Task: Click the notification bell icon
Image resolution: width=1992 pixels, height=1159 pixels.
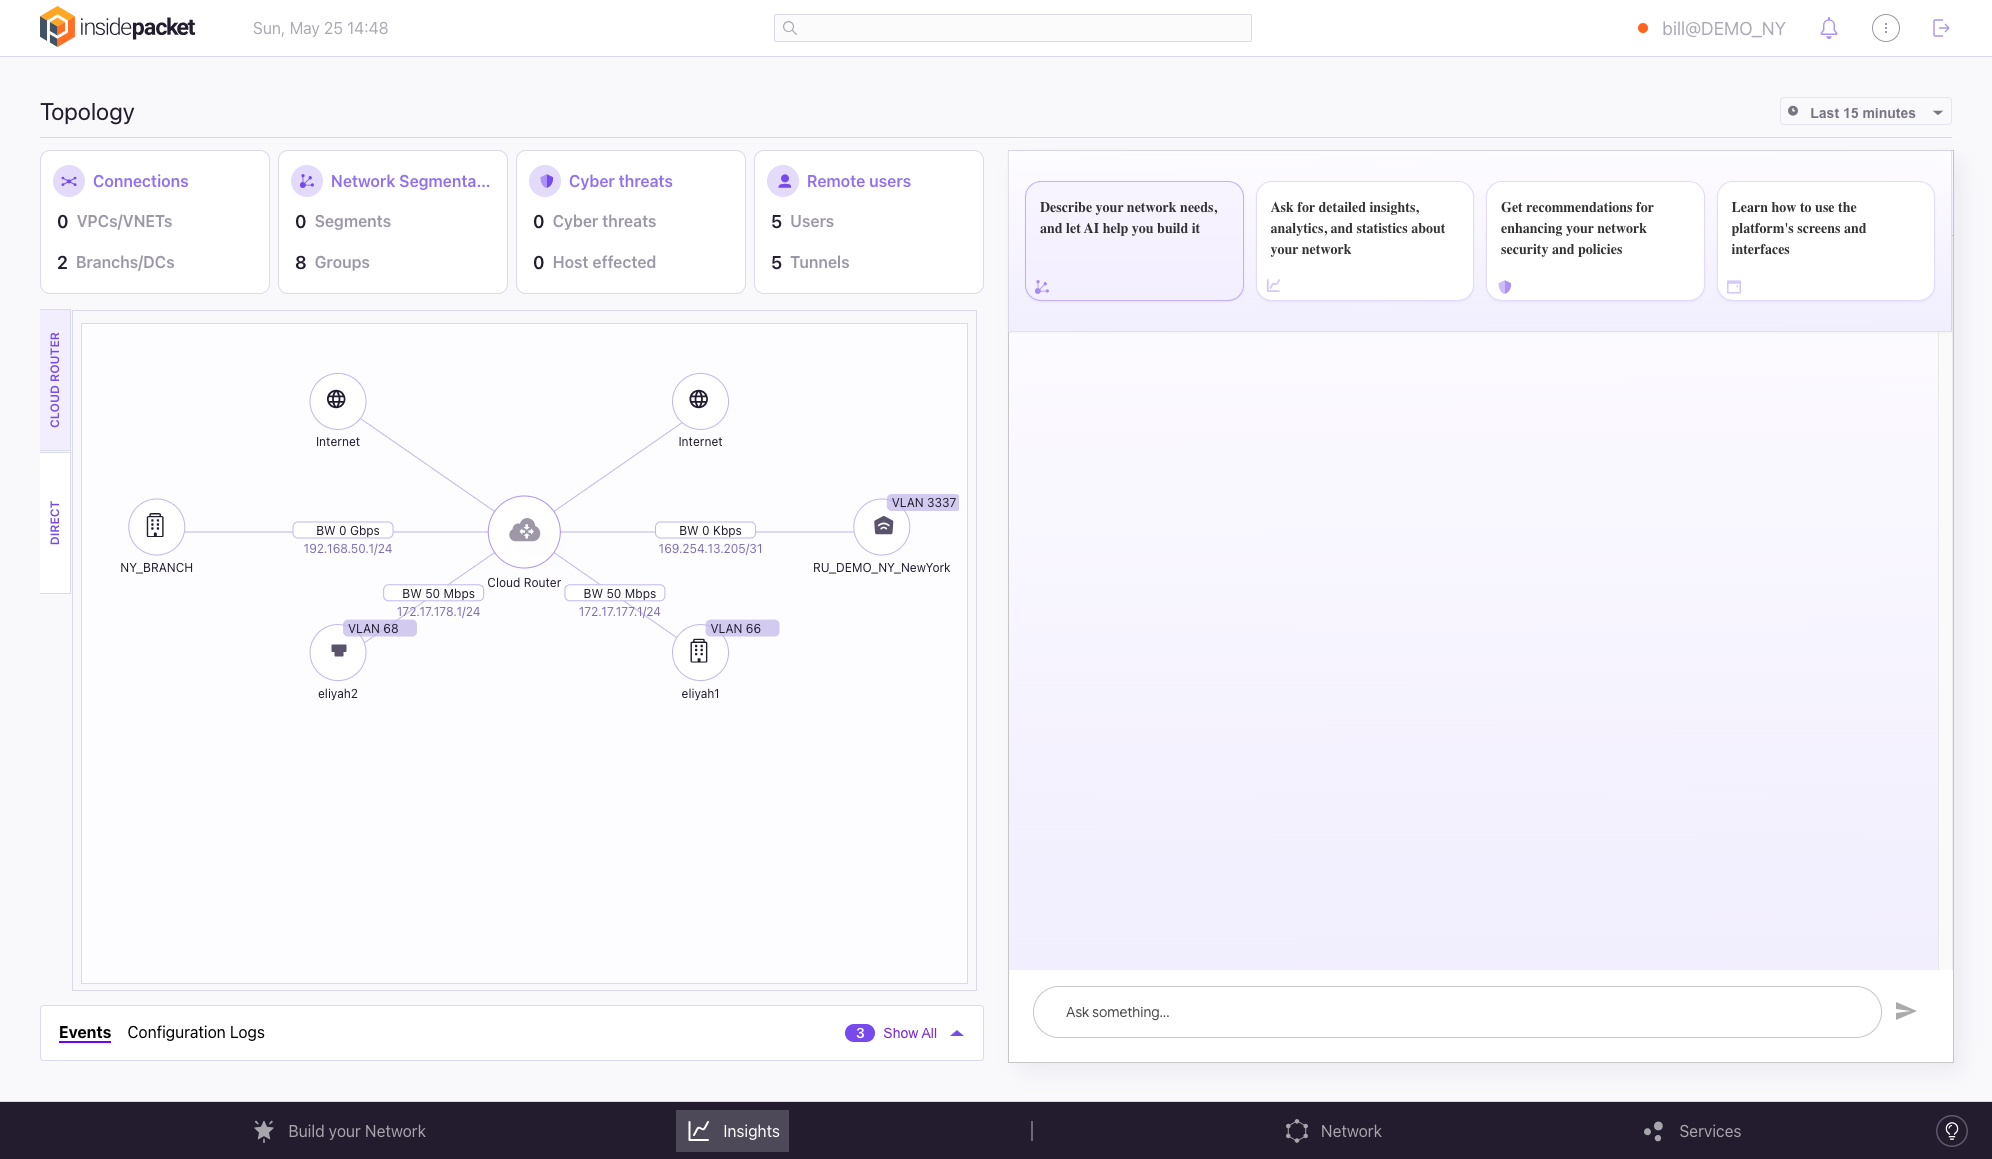Action: (1828, 28)
